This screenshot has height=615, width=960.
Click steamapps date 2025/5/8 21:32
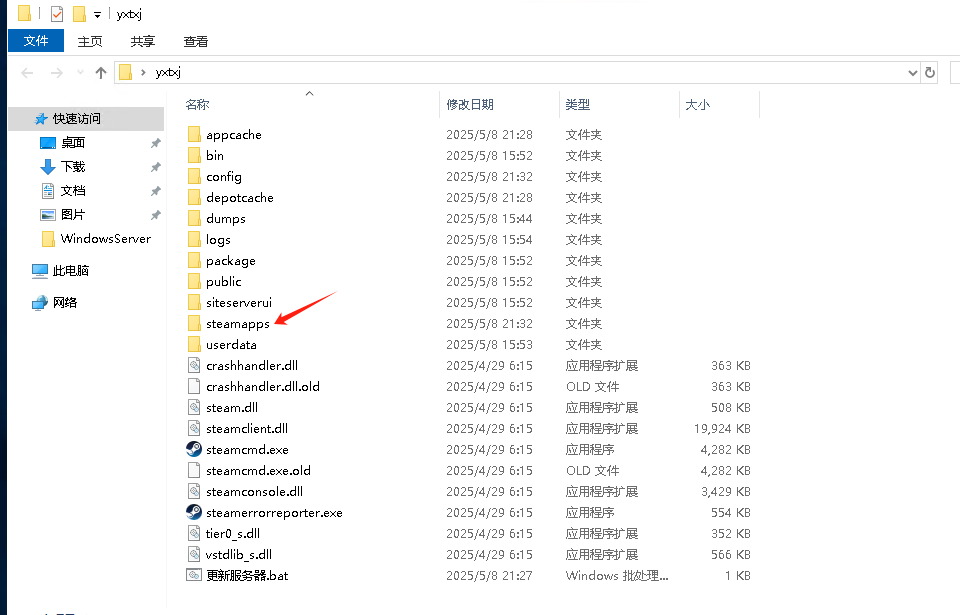(489, 323)
